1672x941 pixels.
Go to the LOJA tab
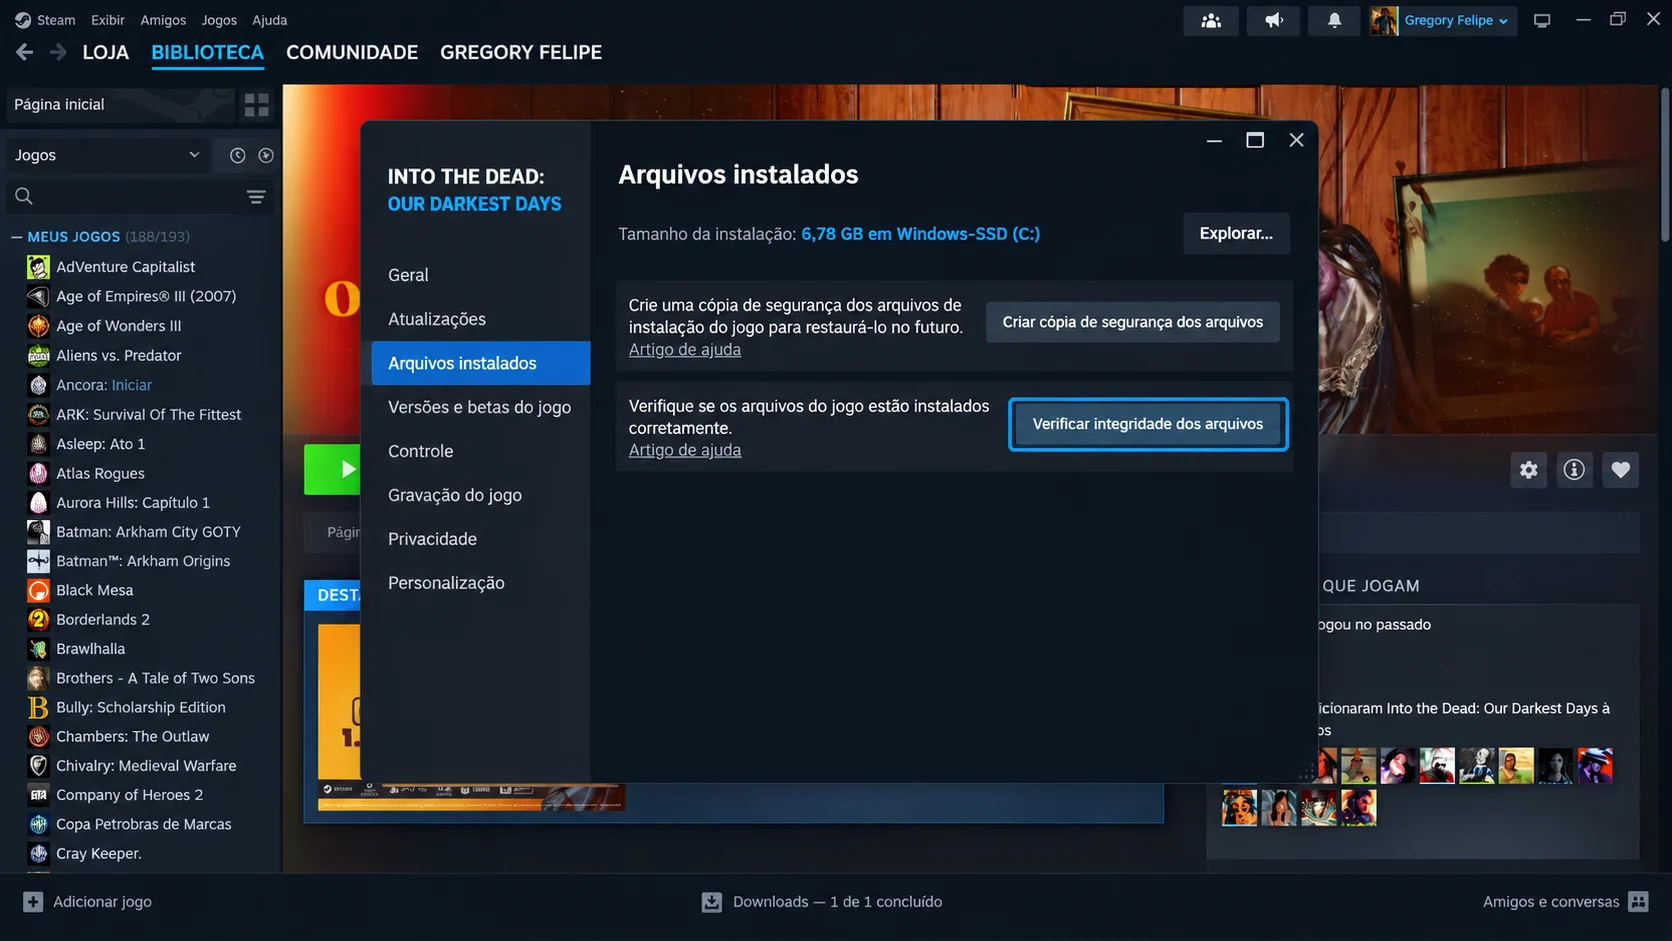[x=106, y=52]
